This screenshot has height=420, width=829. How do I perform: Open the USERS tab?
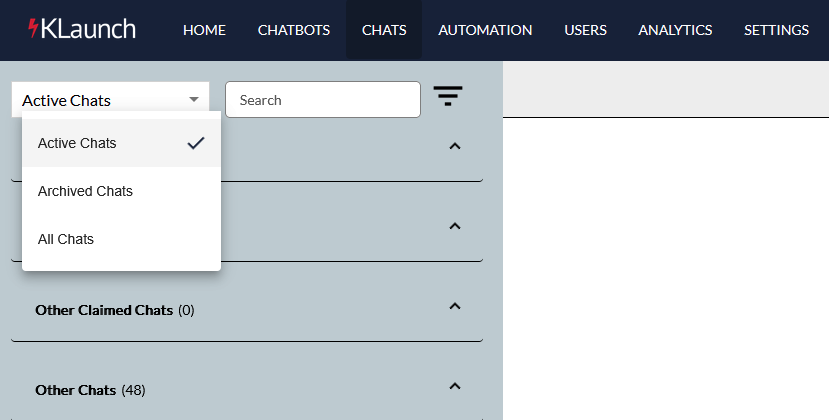pyautogui.click(x=585, y=30)
